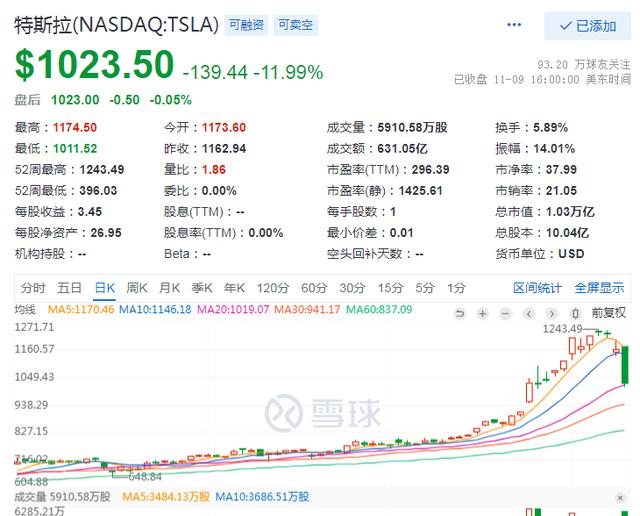Click the 已添加 watchlist button
Image resolution: width=640 pixels, height=516 pixels.
coord(587,26)
